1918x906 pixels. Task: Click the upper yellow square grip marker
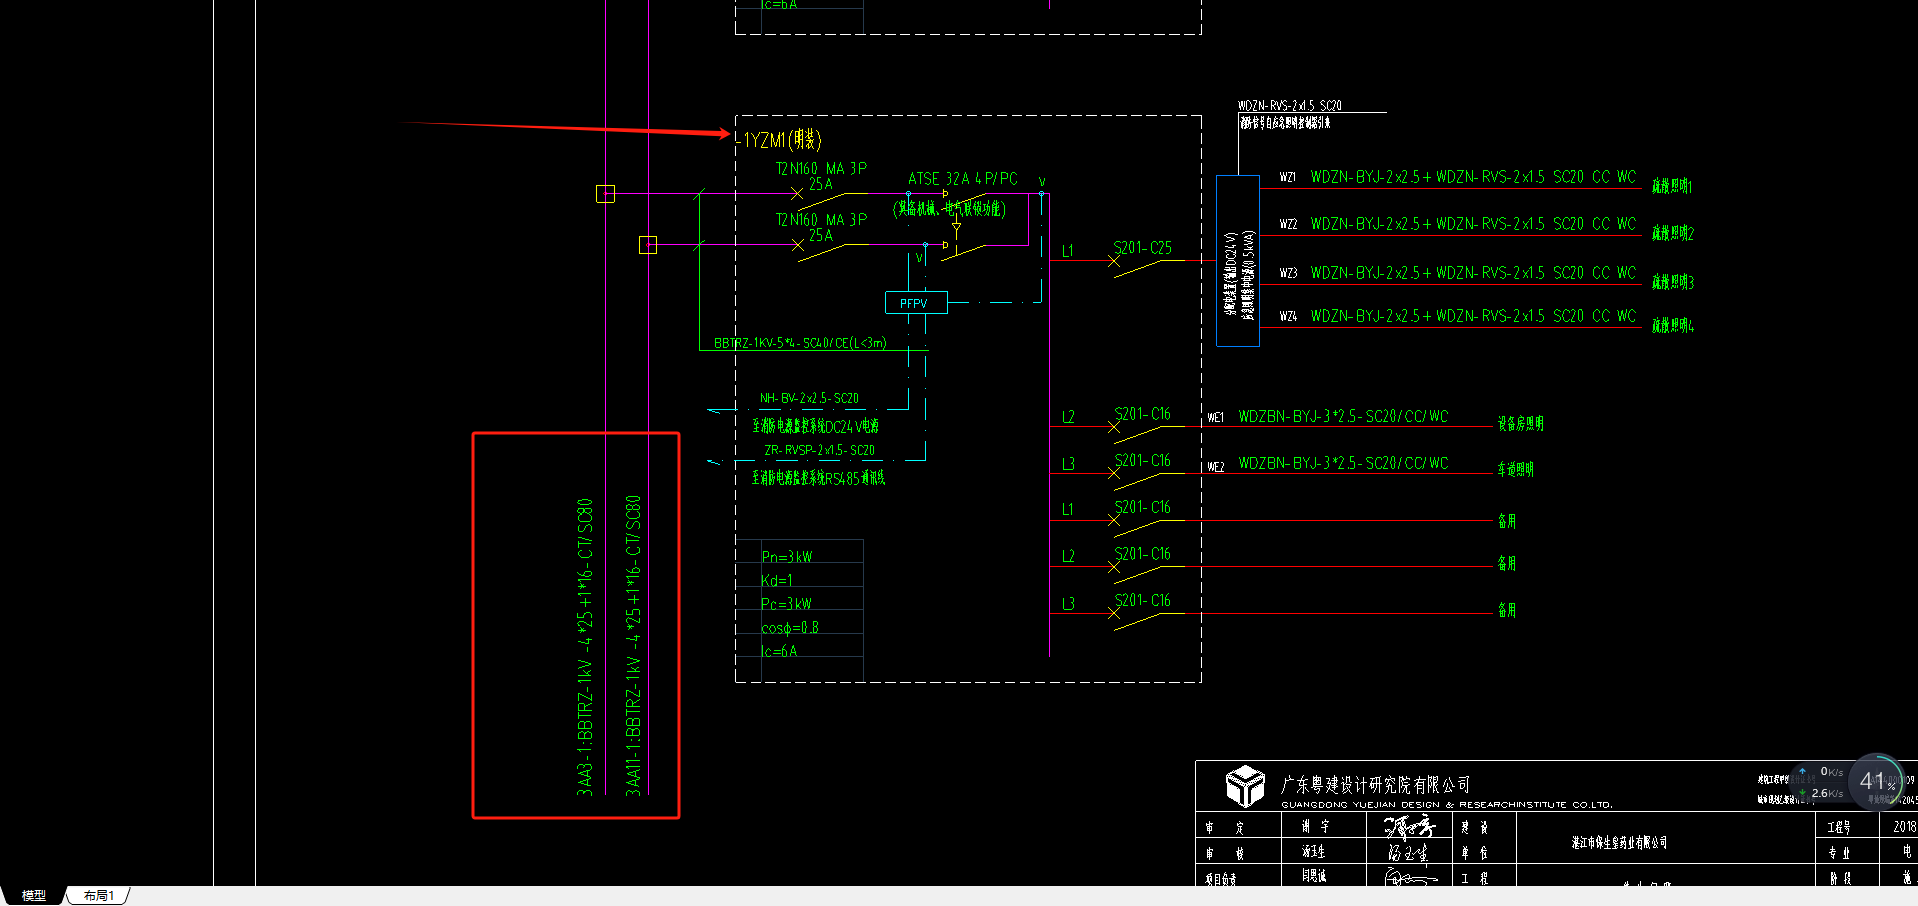pyautogui.click(x=605, y=193)
